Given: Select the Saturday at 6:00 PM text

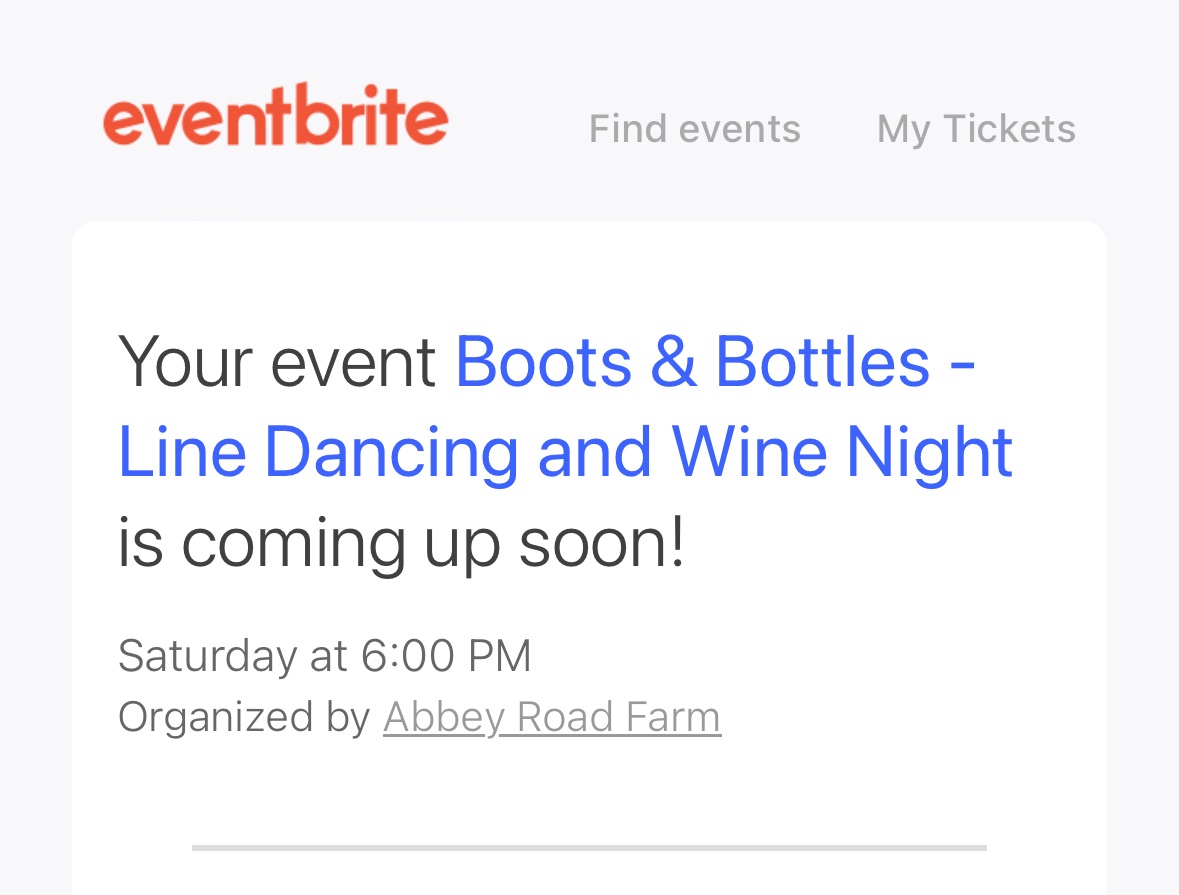Looking at the screenshot, I should (x=324, y=656).
